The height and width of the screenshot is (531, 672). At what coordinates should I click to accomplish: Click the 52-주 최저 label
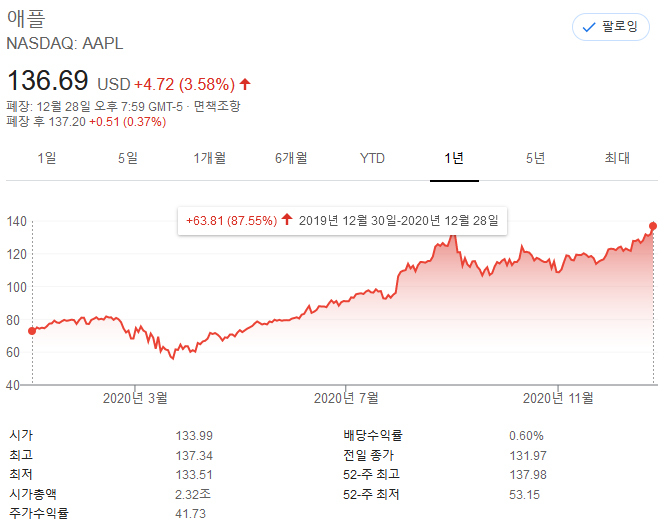(x=372, y=495)
